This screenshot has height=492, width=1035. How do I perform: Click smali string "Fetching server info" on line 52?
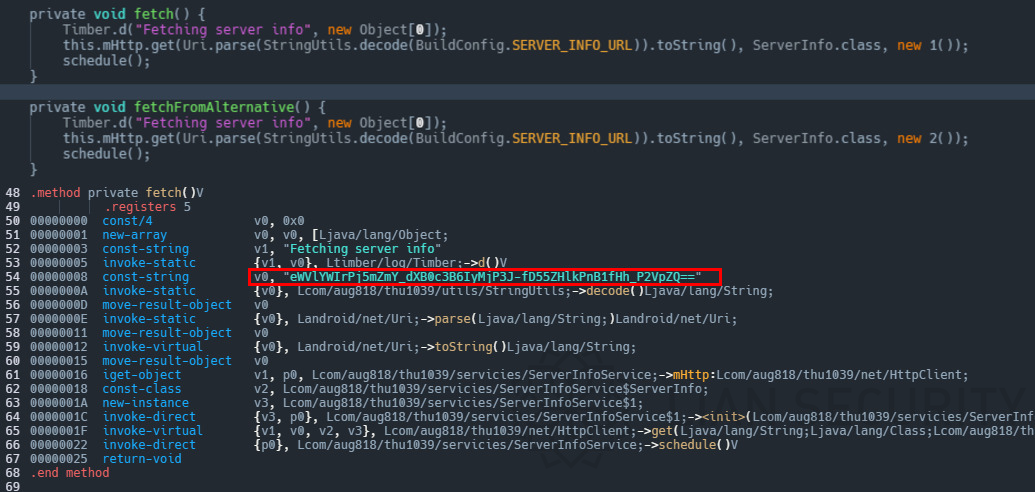(x=362, y=249)
